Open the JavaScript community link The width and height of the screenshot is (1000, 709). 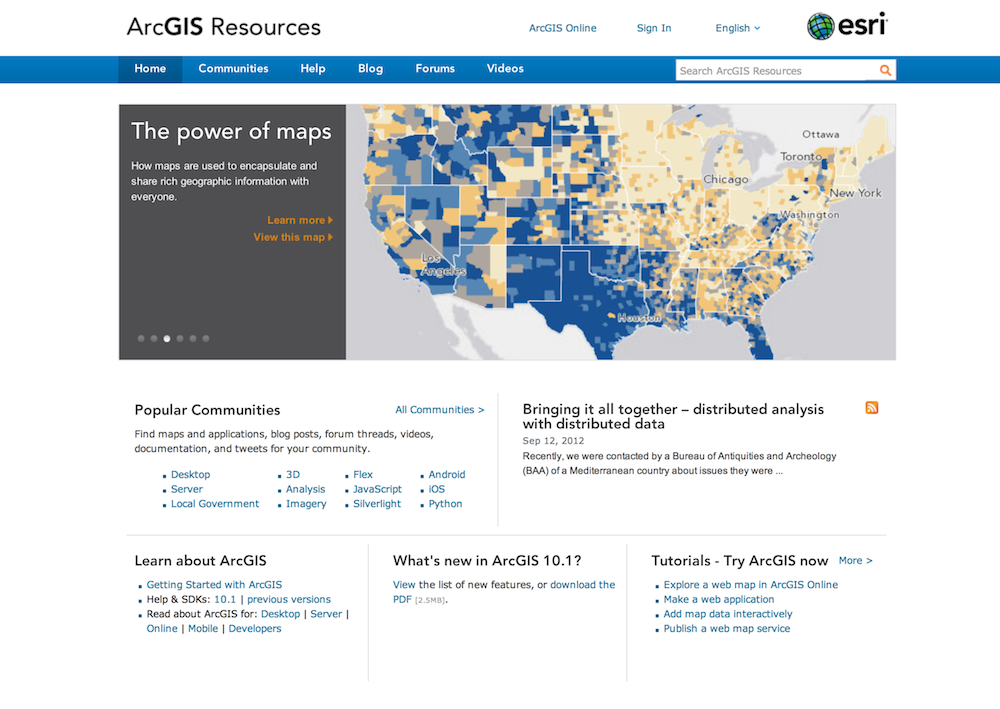tap(377, 490)
